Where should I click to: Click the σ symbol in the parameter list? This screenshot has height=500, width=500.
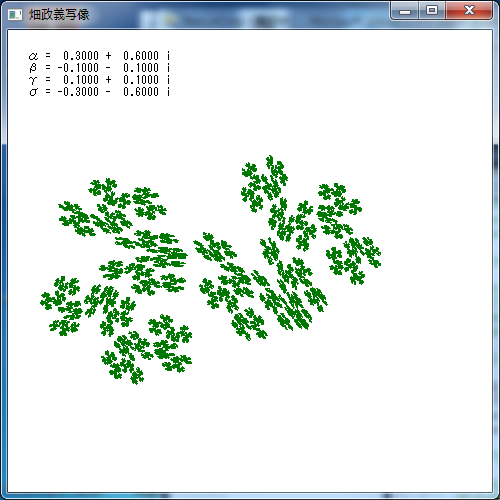(33, 92)
